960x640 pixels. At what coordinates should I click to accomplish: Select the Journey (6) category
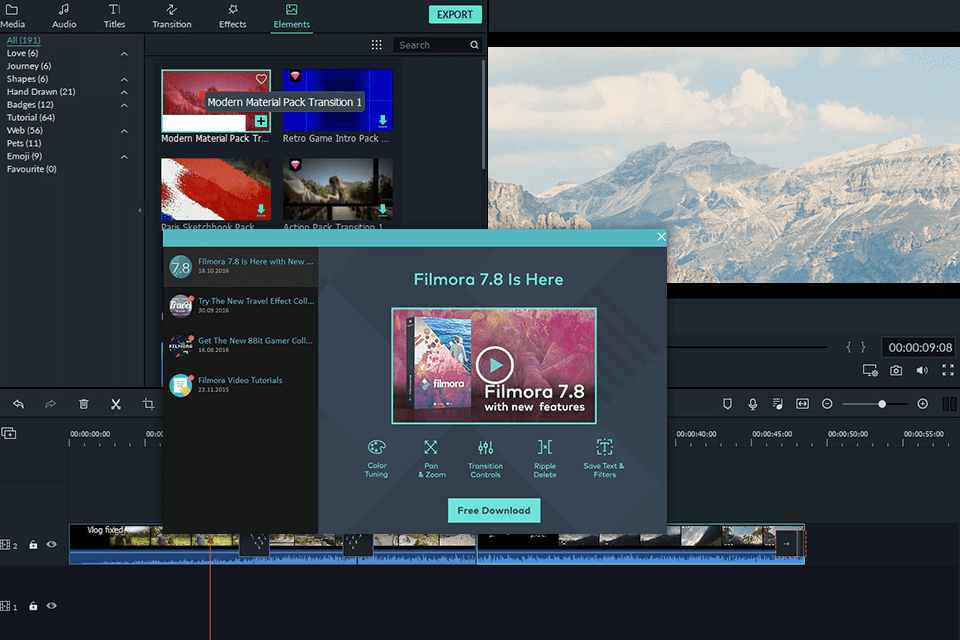click(x=29, y=66)
